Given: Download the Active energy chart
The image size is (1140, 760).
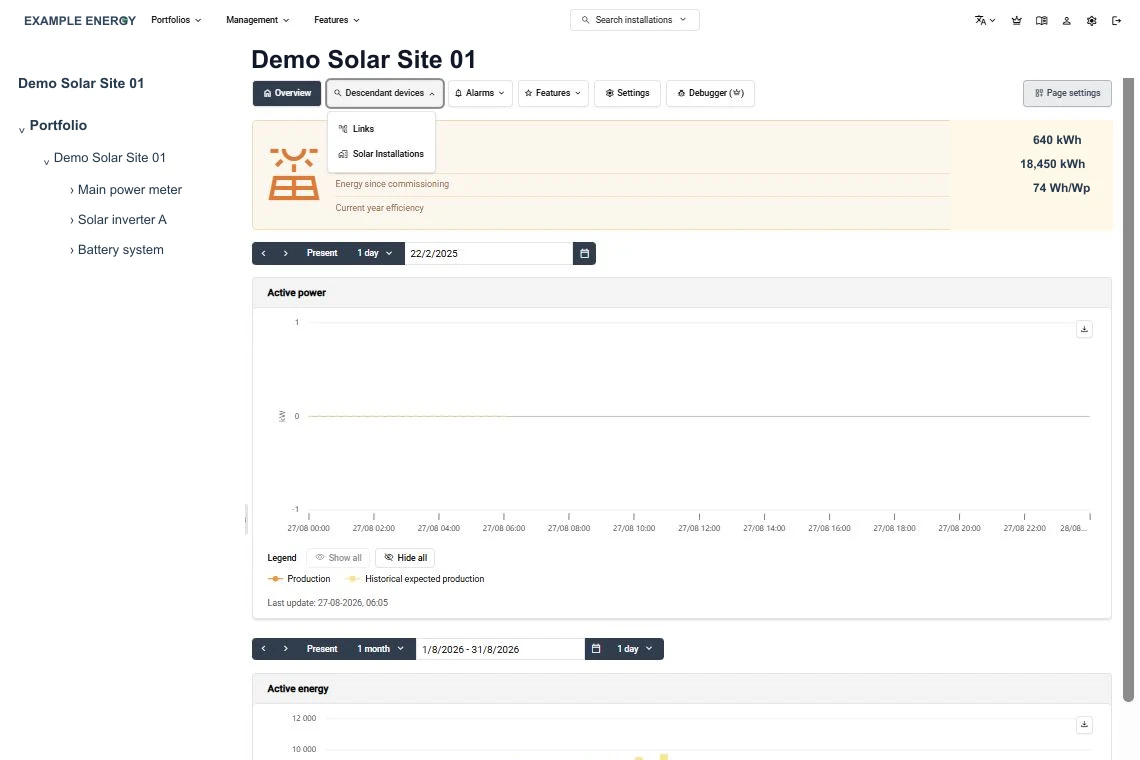Looking at the screenshot, I should click(x=1084, y=724).
